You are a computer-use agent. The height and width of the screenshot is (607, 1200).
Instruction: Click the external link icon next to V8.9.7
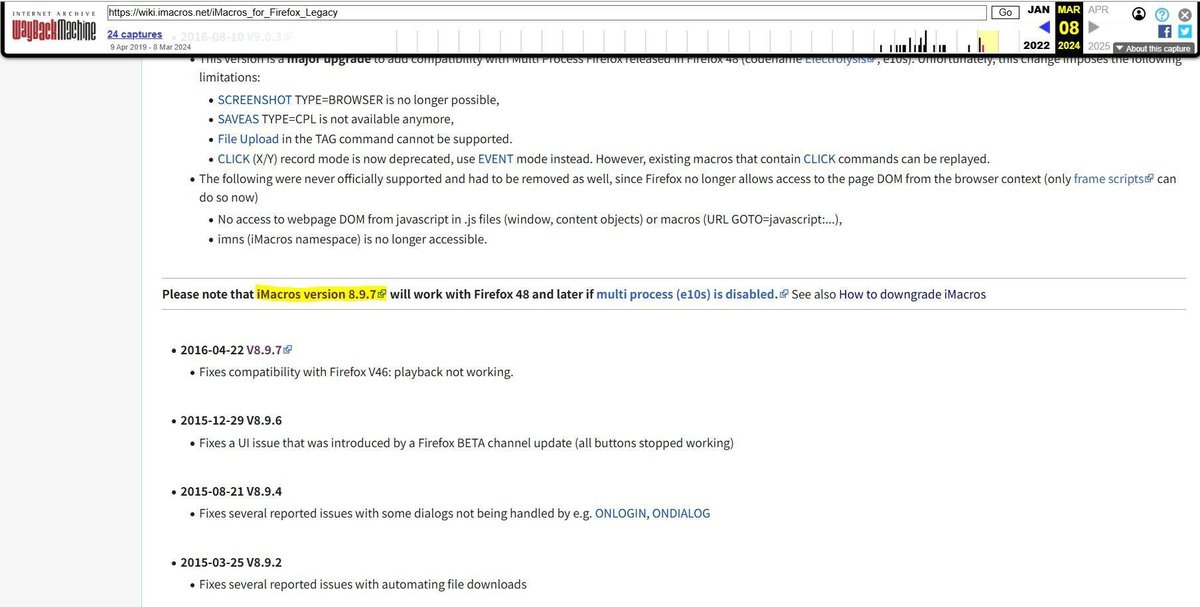coord(288,348)
